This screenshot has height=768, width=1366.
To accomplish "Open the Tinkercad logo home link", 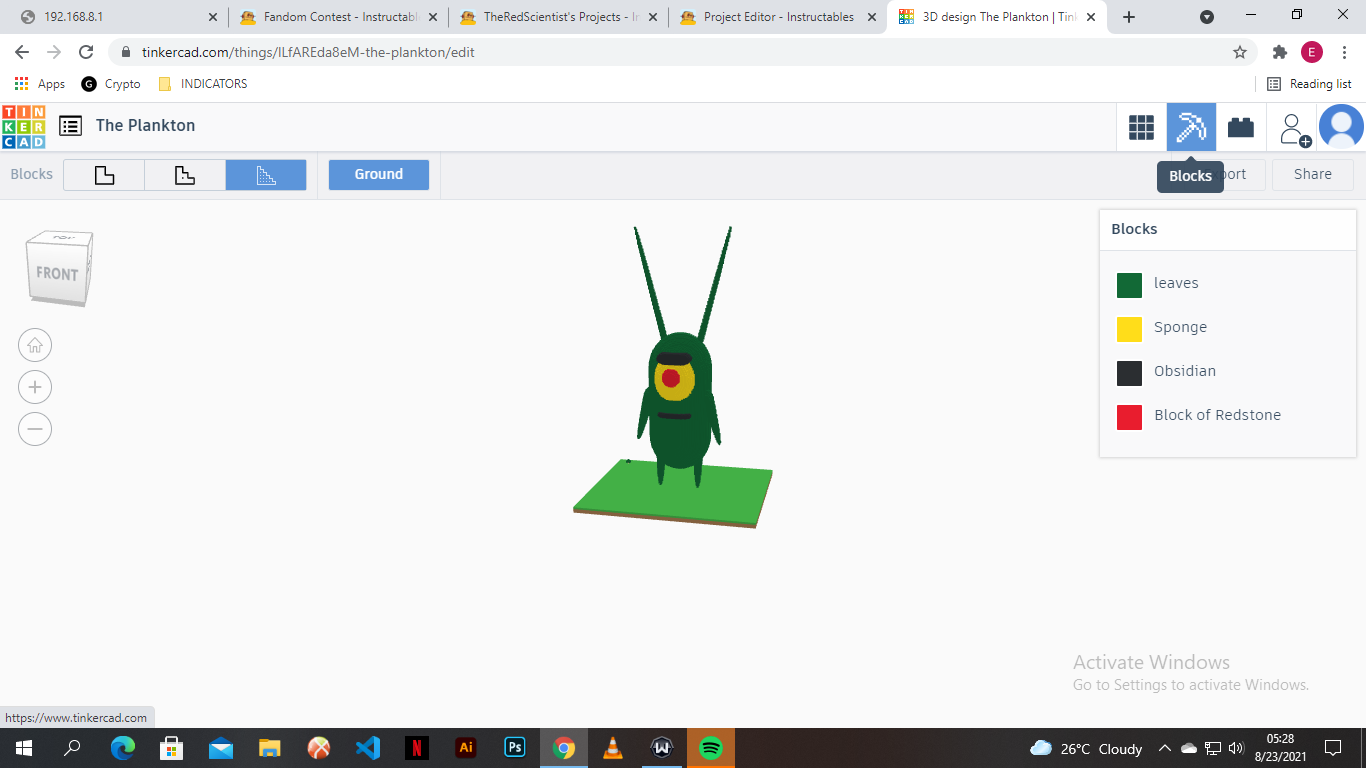I will pos(24,126).
